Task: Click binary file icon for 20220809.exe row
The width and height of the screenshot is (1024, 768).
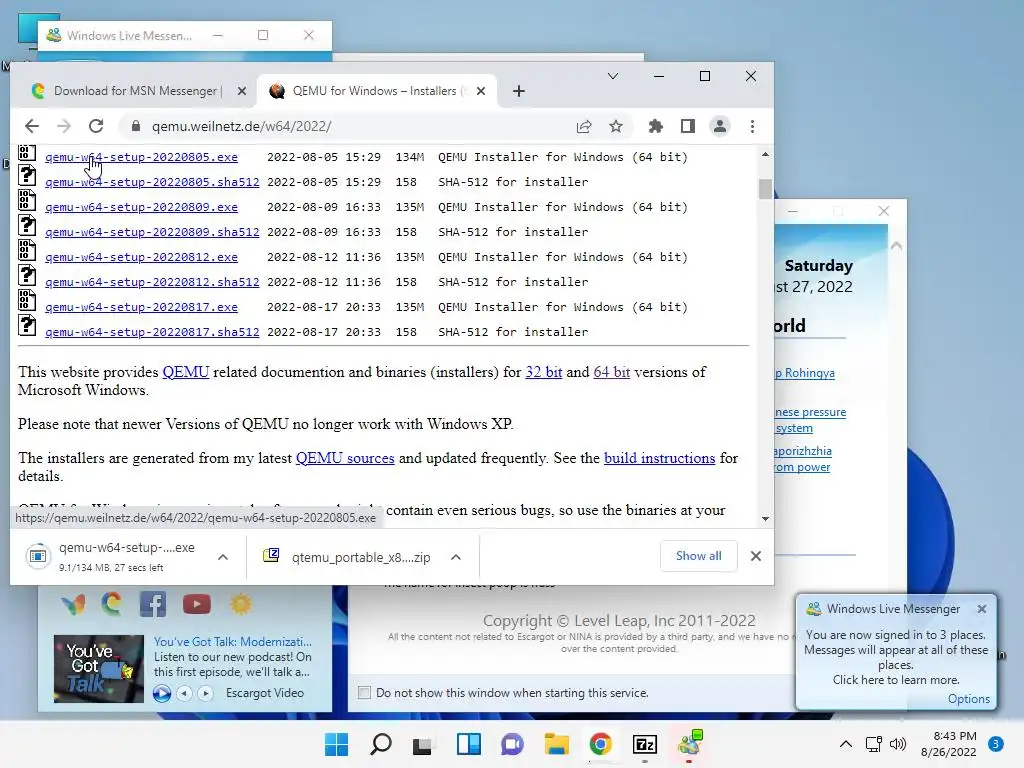Action: [27, 200]
